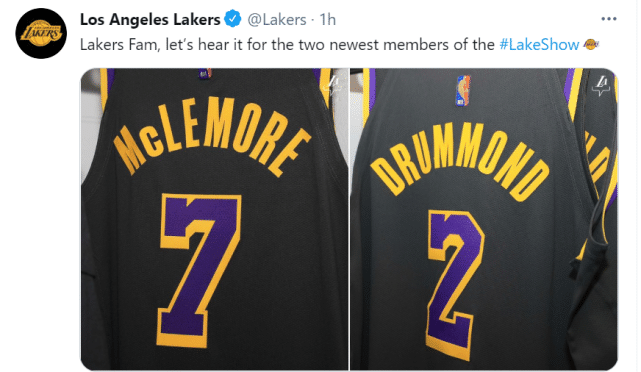Open the @Lakers handle link
Screen dimensions: 641x372
click(x=277, y=19)
